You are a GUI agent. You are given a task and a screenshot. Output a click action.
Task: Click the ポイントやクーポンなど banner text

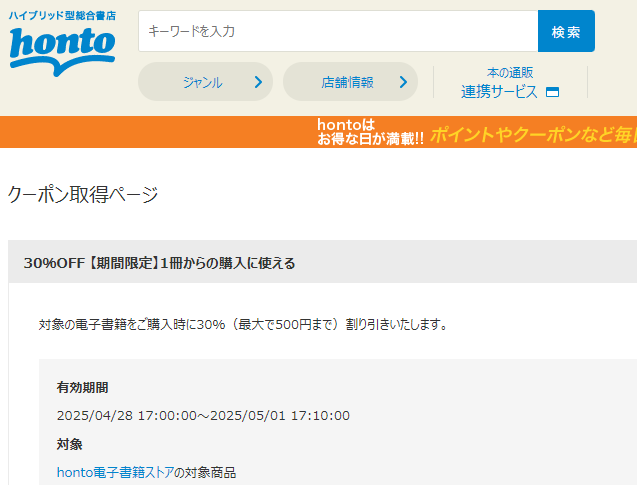[x=533, y=134]
